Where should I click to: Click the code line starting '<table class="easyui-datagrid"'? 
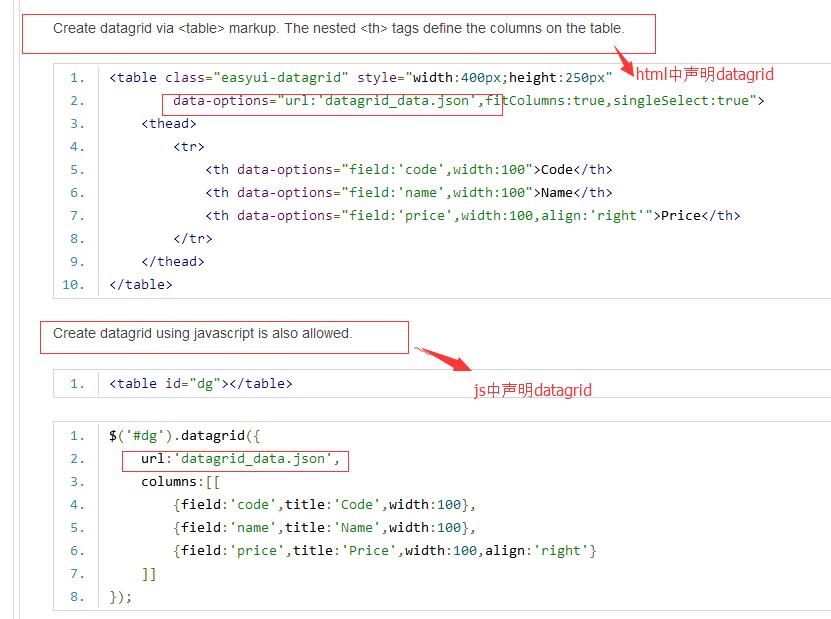(360, 78)
